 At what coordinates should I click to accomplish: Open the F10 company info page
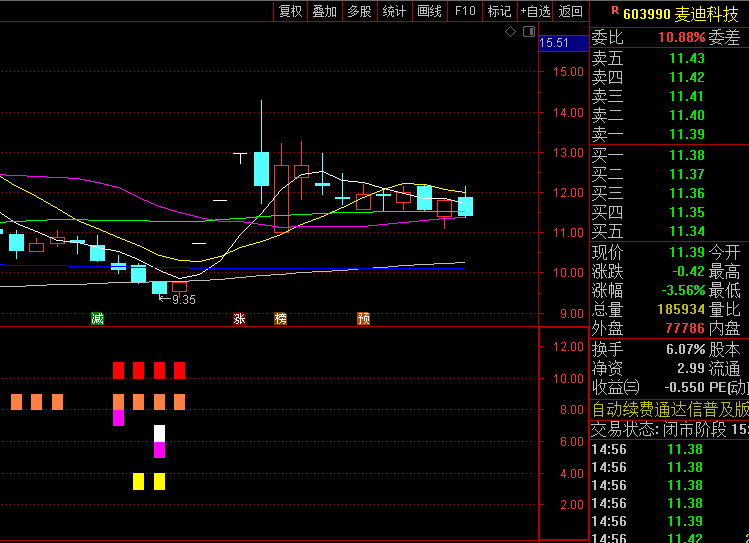465,11
